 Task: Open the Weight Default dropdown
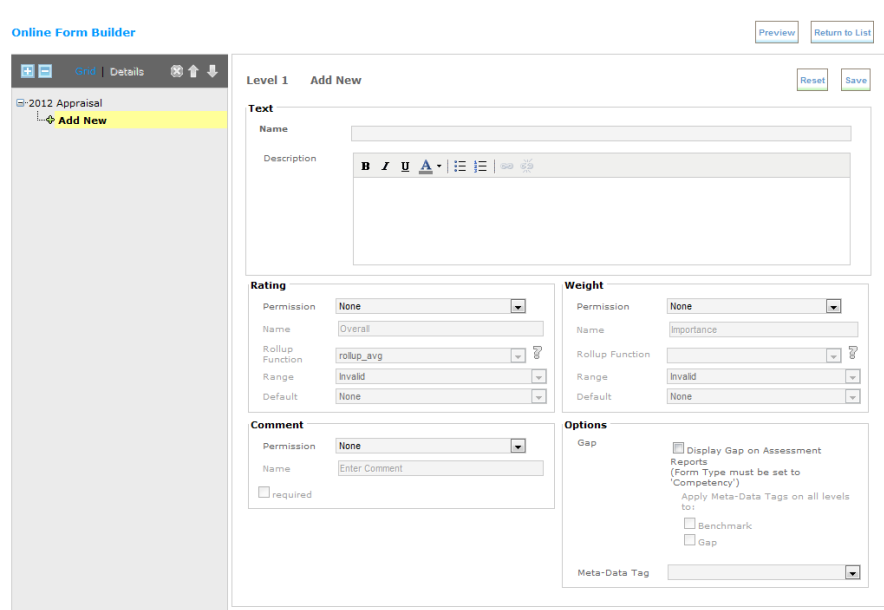coord(764,397)
